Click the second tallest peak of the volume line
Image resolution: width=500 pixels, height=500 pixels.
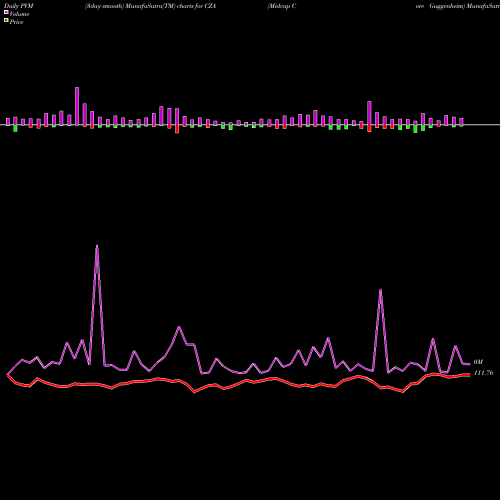tap(380, 290)
